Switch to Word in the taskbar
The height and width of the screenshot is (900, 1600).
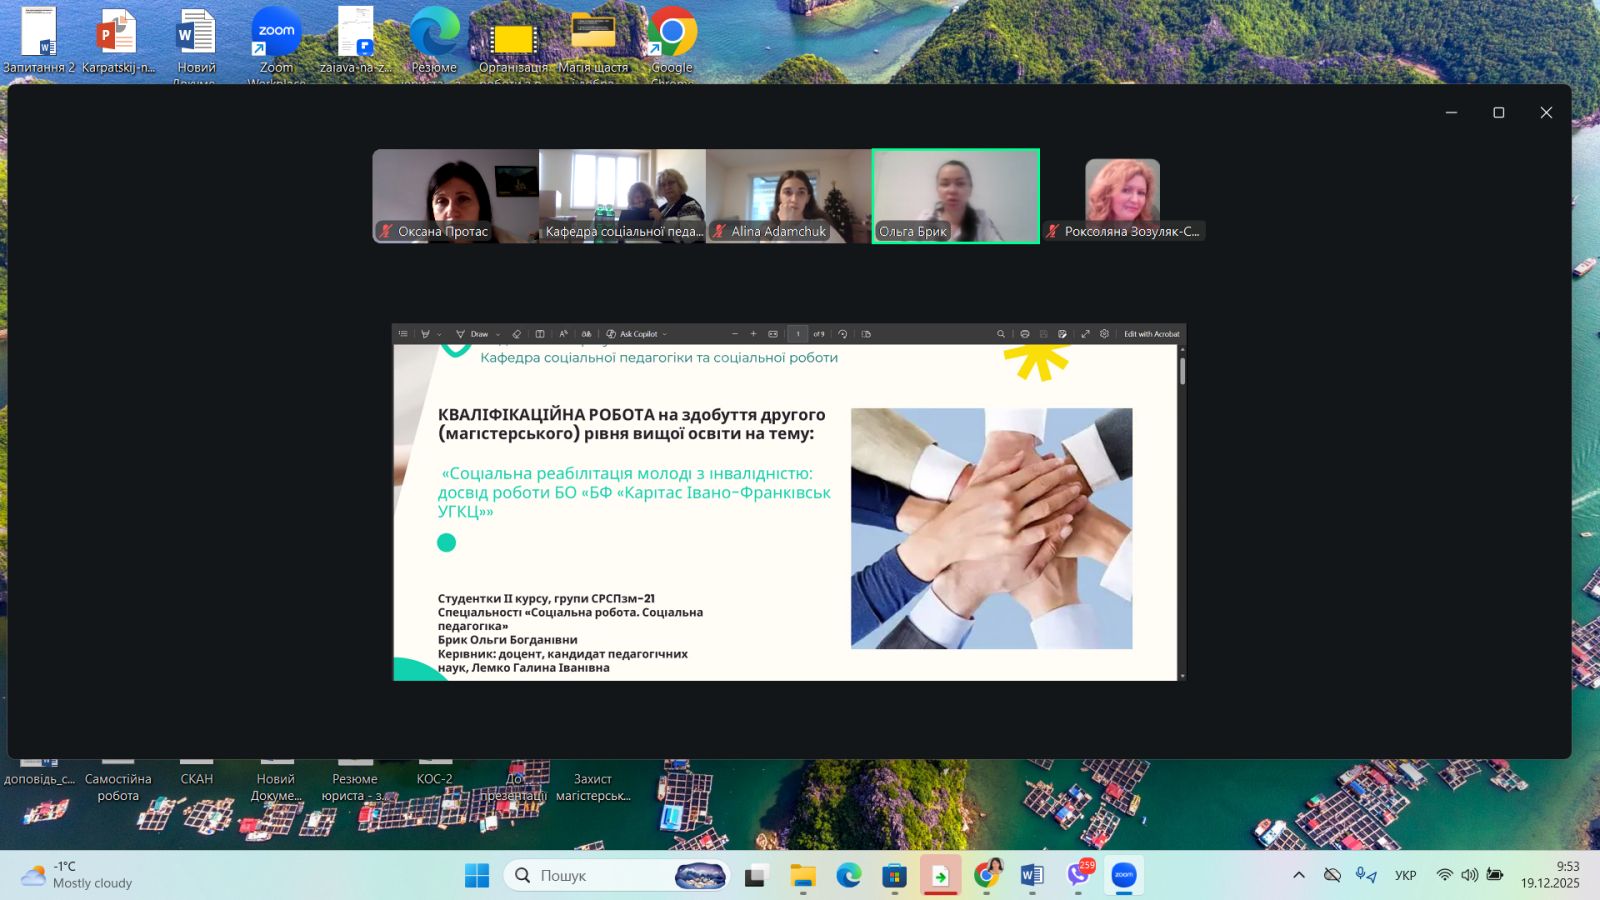click(1032, 875)
